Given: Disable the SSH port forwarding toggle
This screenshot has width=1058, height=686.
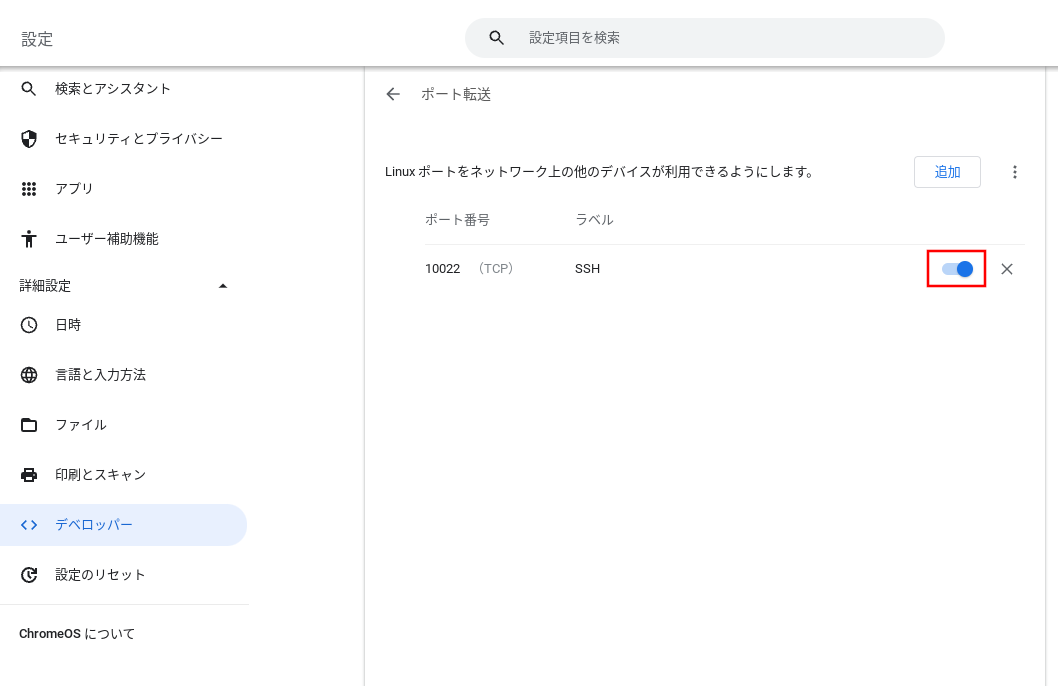Looking at the screenshot, I should [957, 269].
